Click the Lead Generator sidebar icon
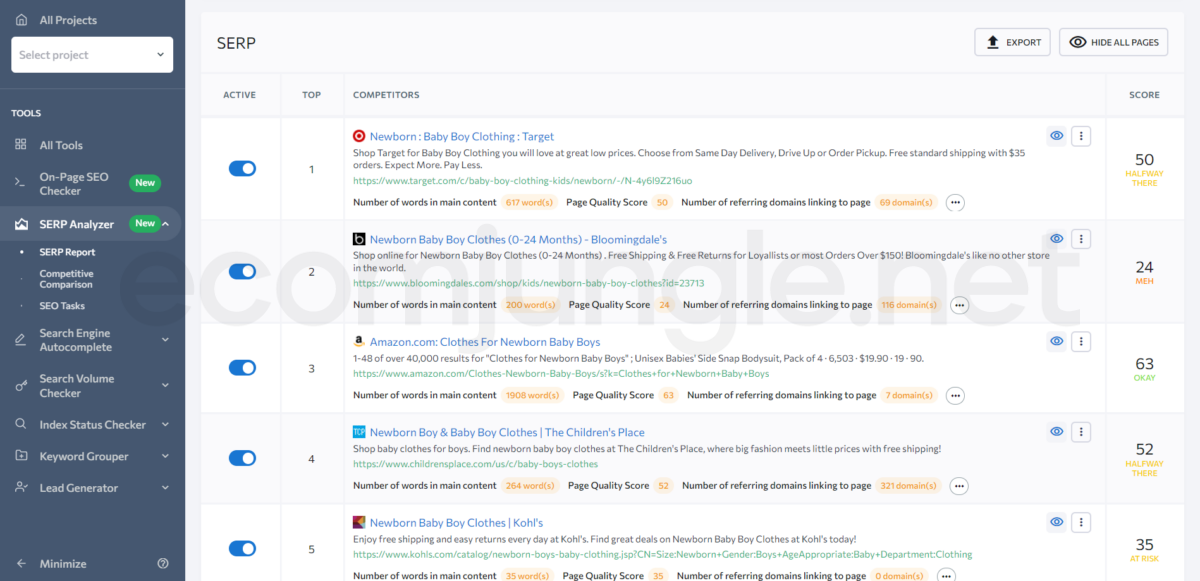1200x581 pixels. click(x=21, y=488)
